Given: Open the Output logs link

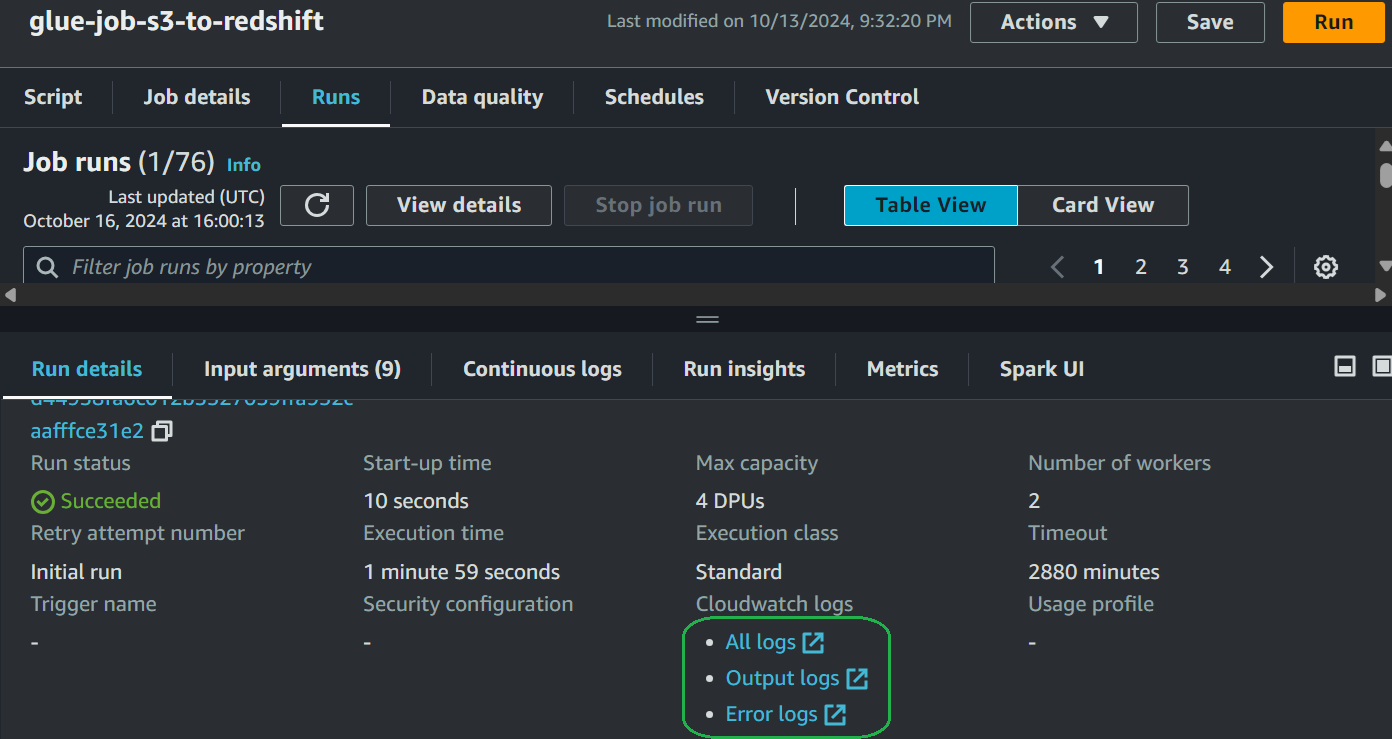Looking at the screenshot, I should pos(782,679).
